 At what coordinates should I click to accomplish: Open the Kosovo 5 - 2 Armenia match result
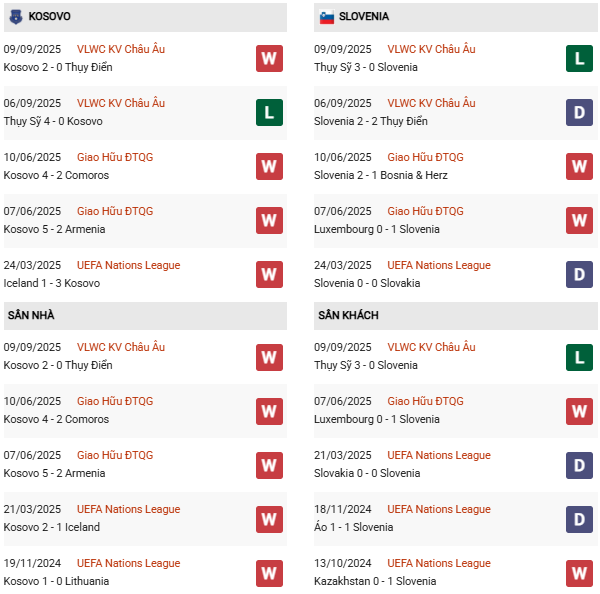(x=54, y=229)
